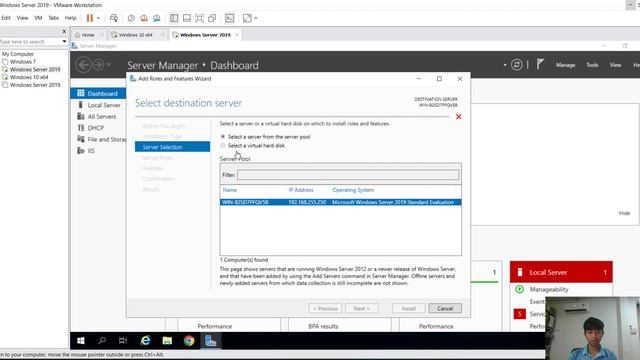Open Task View on taskbar

[x=123, y=340]
